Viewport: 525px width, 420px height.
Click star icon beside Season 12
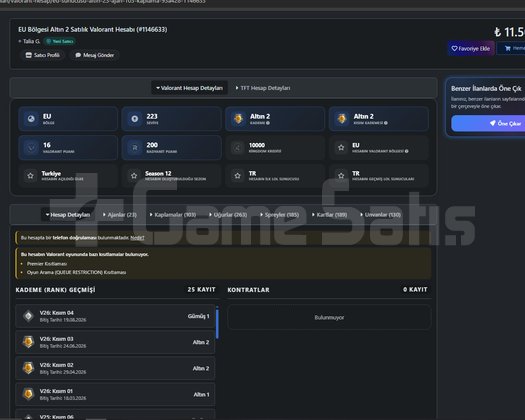(x=134, y=176)
